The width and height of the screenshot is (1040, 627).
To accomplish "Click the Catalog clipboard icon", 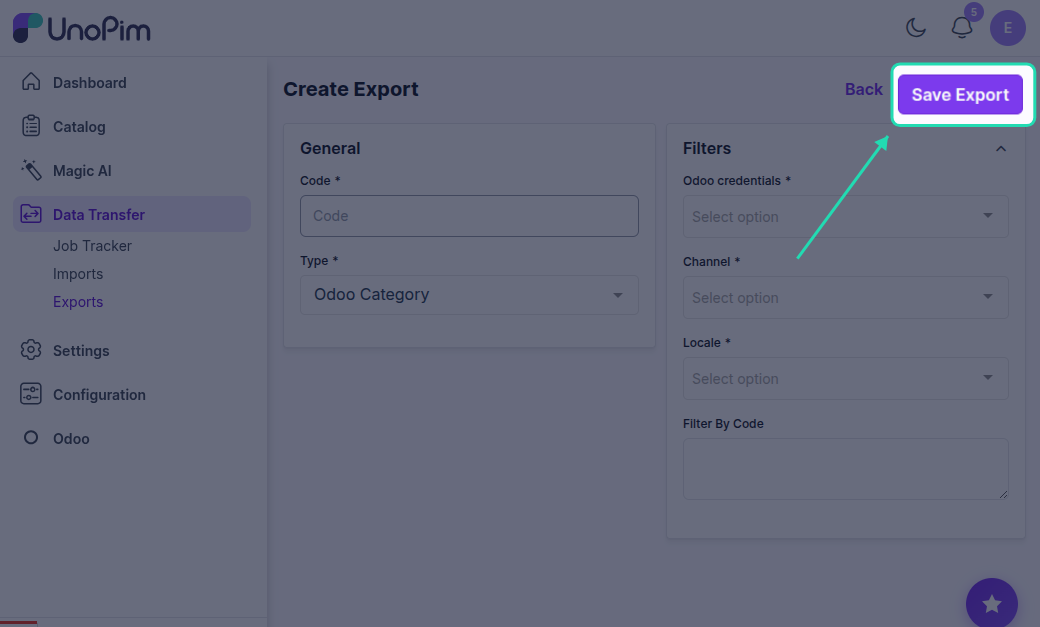I will (31, 126).
